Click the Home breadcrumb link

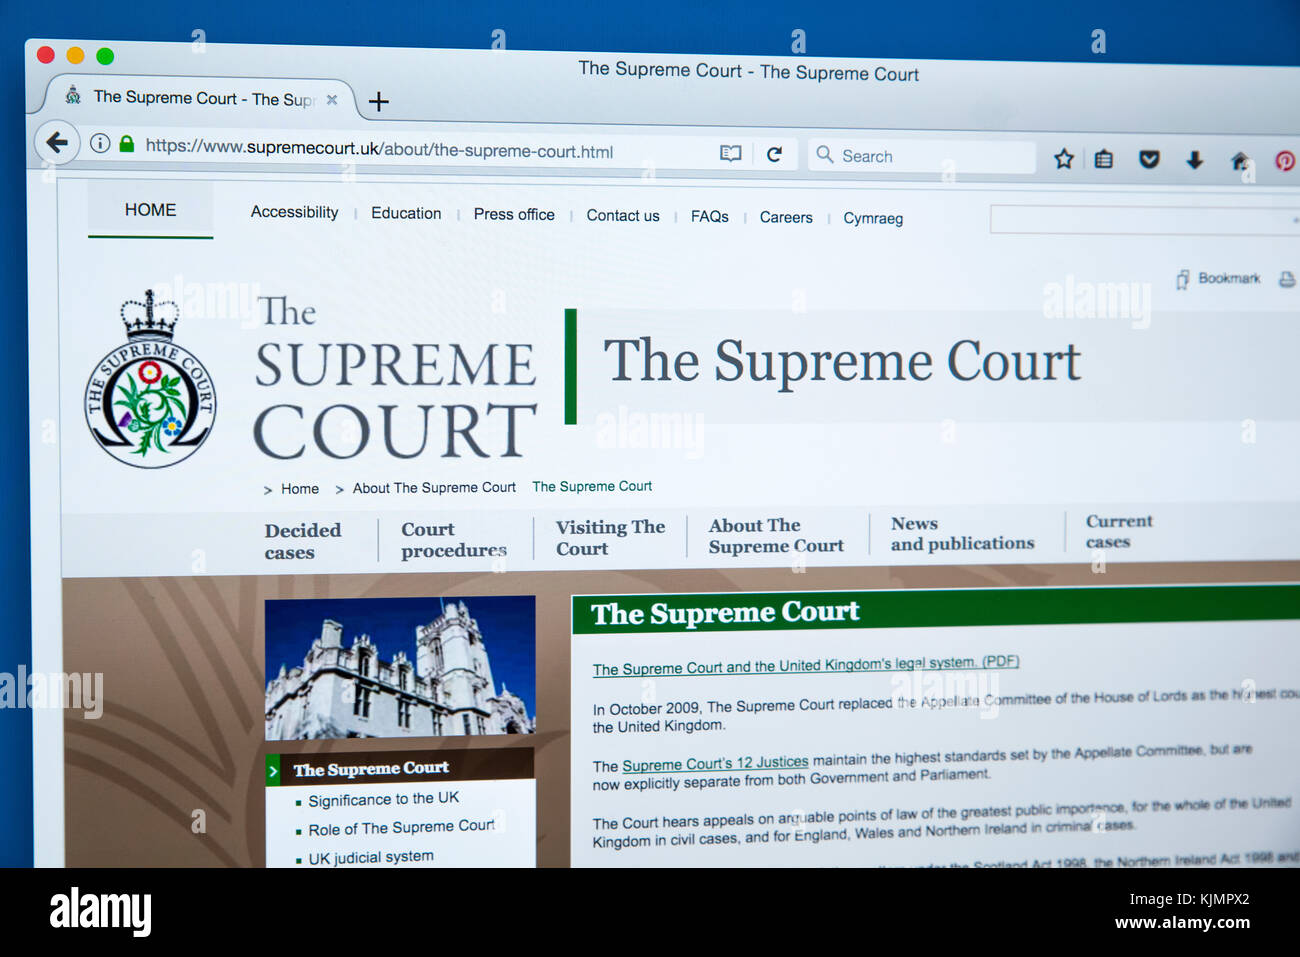tap(300, 489)
